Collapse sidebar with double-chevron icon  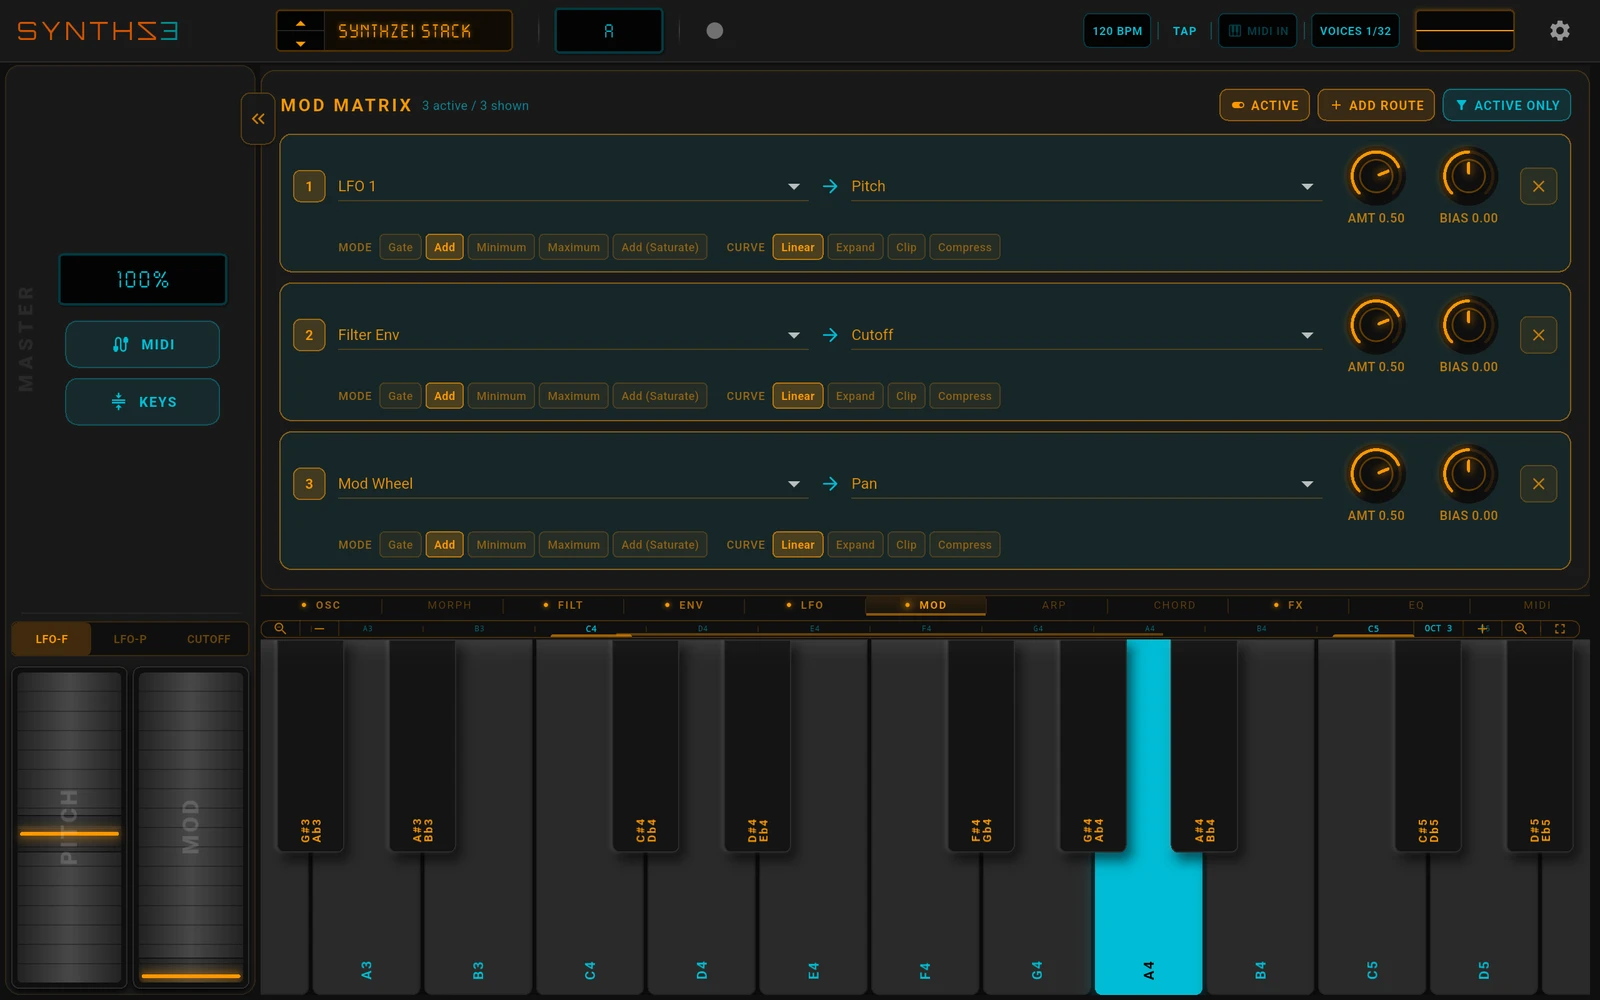click(258, 119)
